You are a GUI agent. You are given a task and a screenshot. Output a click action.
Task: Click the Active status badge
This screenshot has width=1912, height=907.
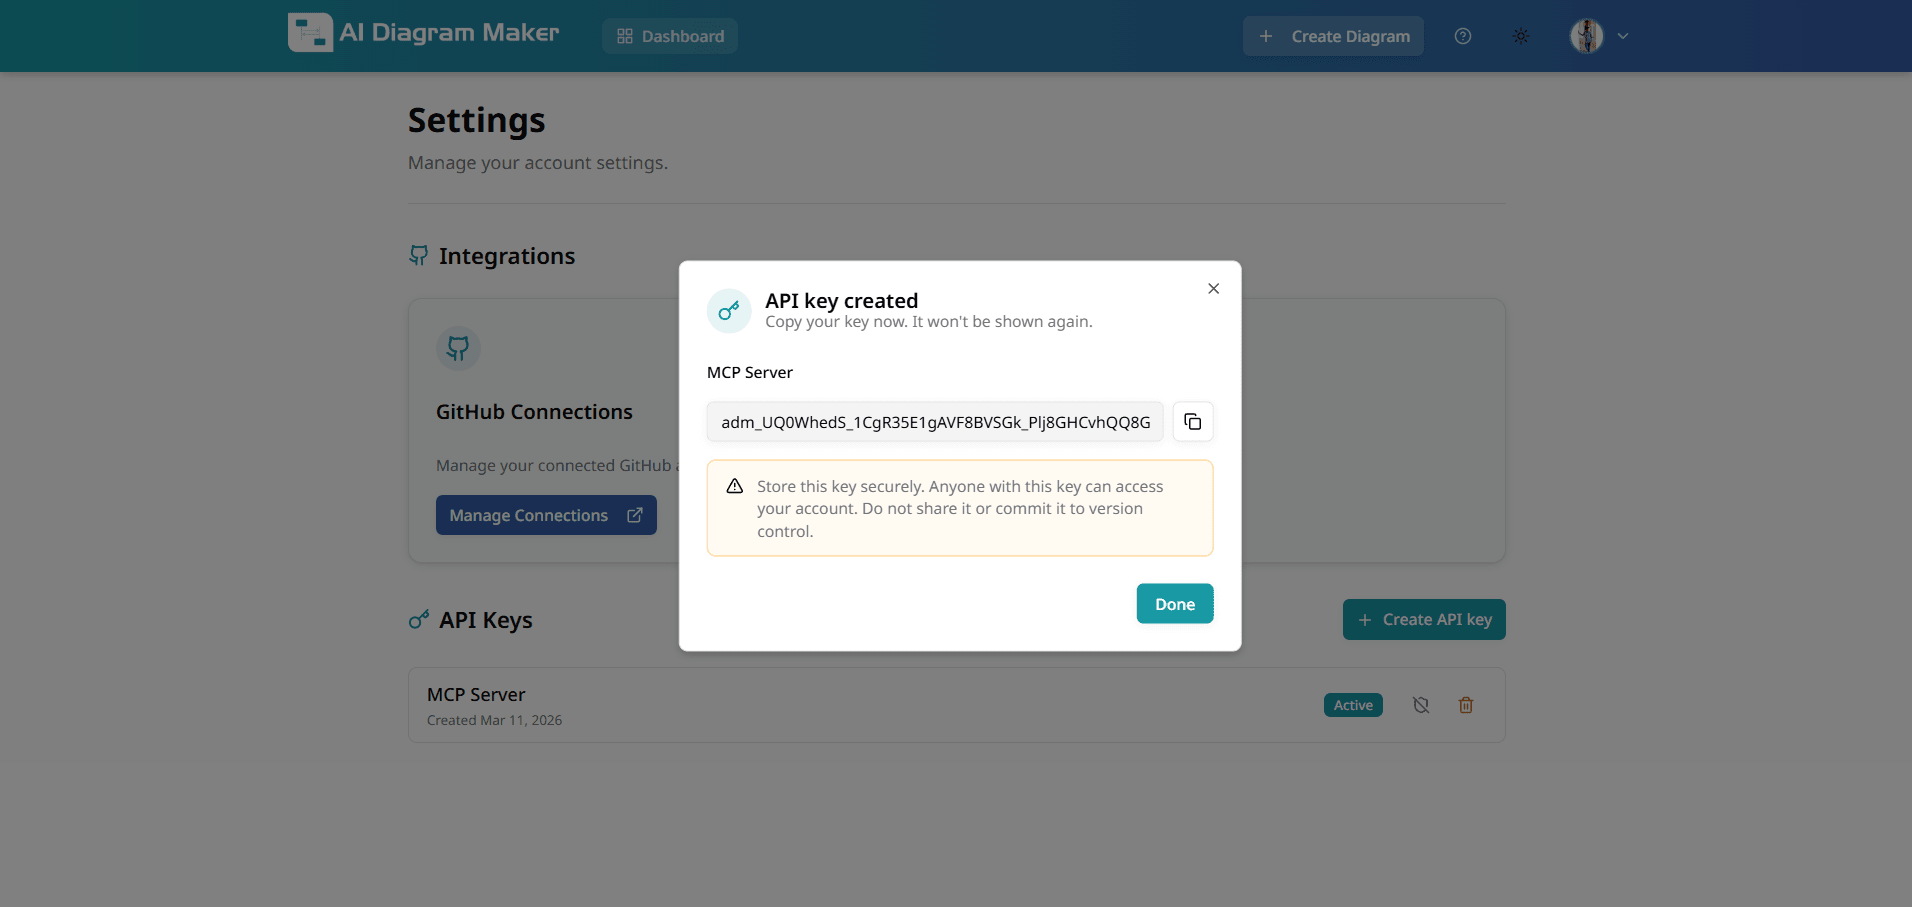(x=1352, y=705)
